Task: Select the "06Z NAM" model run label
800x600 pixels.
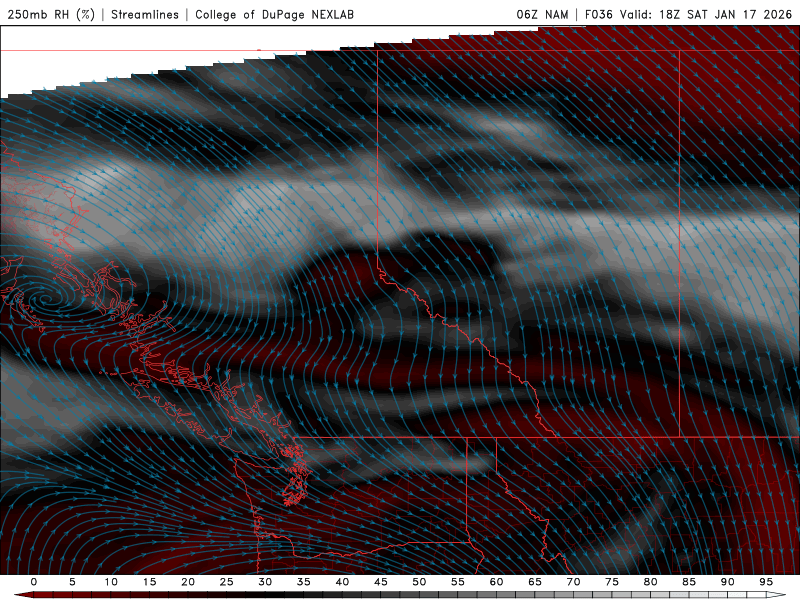Action: click(x=542, y=15)
